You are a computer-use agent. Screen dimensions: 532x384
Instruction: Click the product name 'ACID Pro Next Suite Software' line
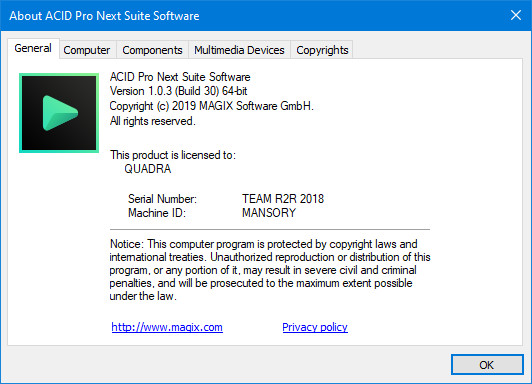(x=180, y=77)
